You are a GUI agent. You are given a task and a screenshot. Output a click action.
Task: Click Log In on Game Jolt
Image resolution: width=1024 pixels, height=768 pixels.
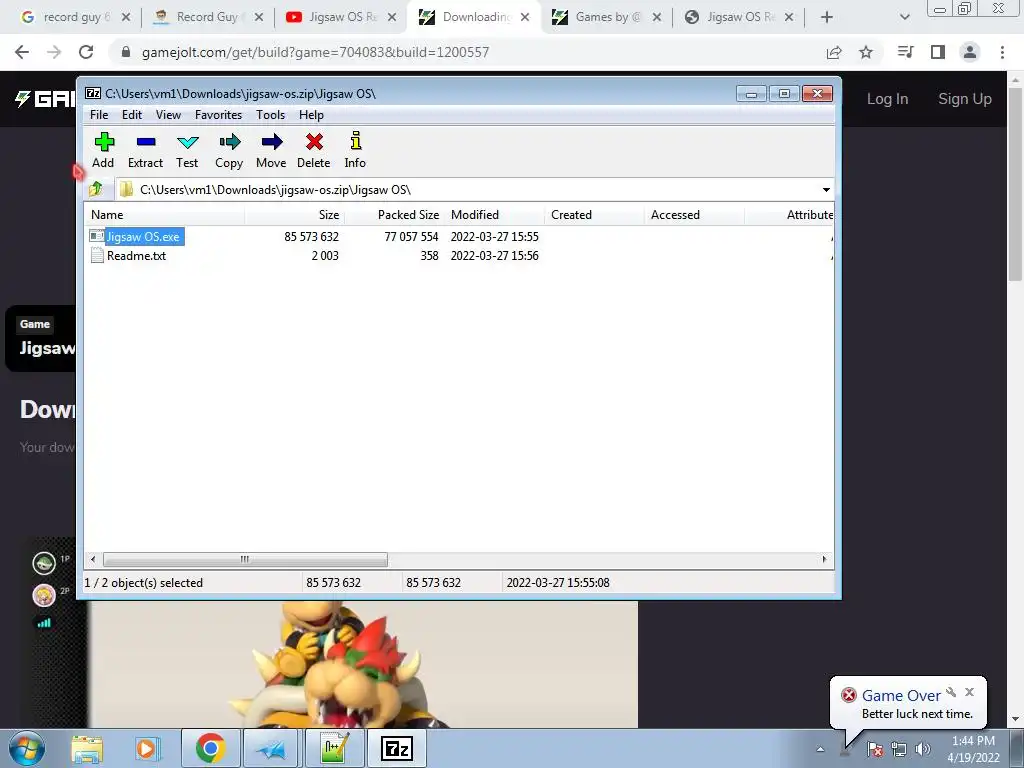[x=888, y=99]
